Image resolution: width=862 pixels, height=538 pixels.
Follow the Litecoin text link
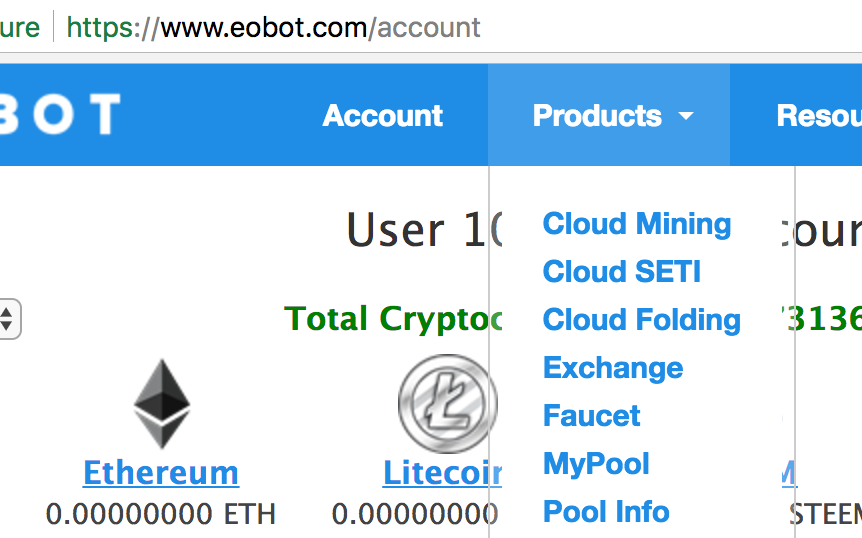coord(442,472)
